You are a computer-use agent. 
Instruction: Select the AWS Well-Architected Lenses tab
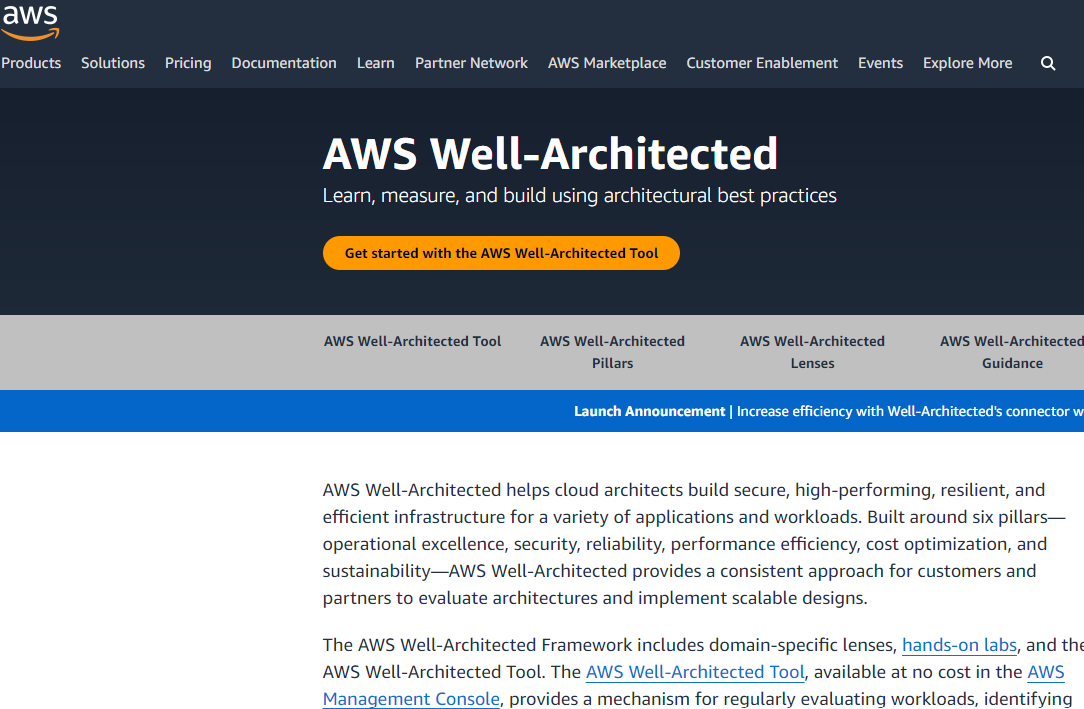click(x=812, y=352)
